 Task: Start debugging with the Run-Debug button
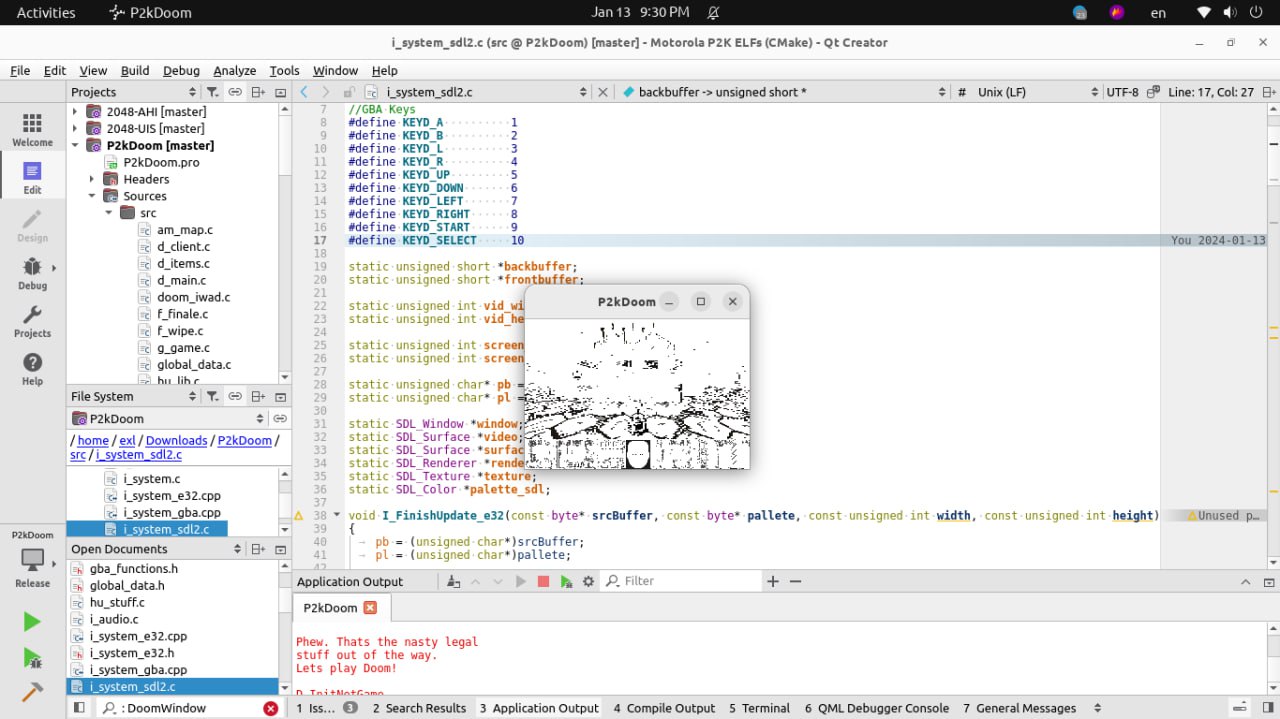pos(32,658)
